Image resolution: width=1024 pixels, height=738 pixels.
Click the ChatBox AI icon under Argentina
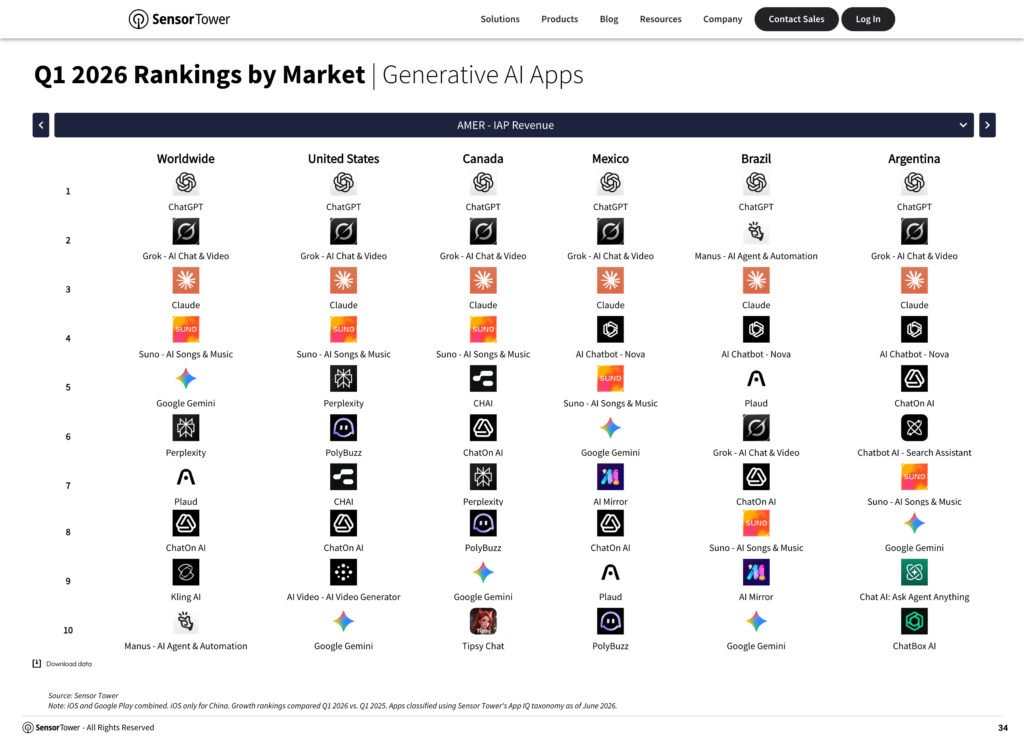tap(914, 621)
